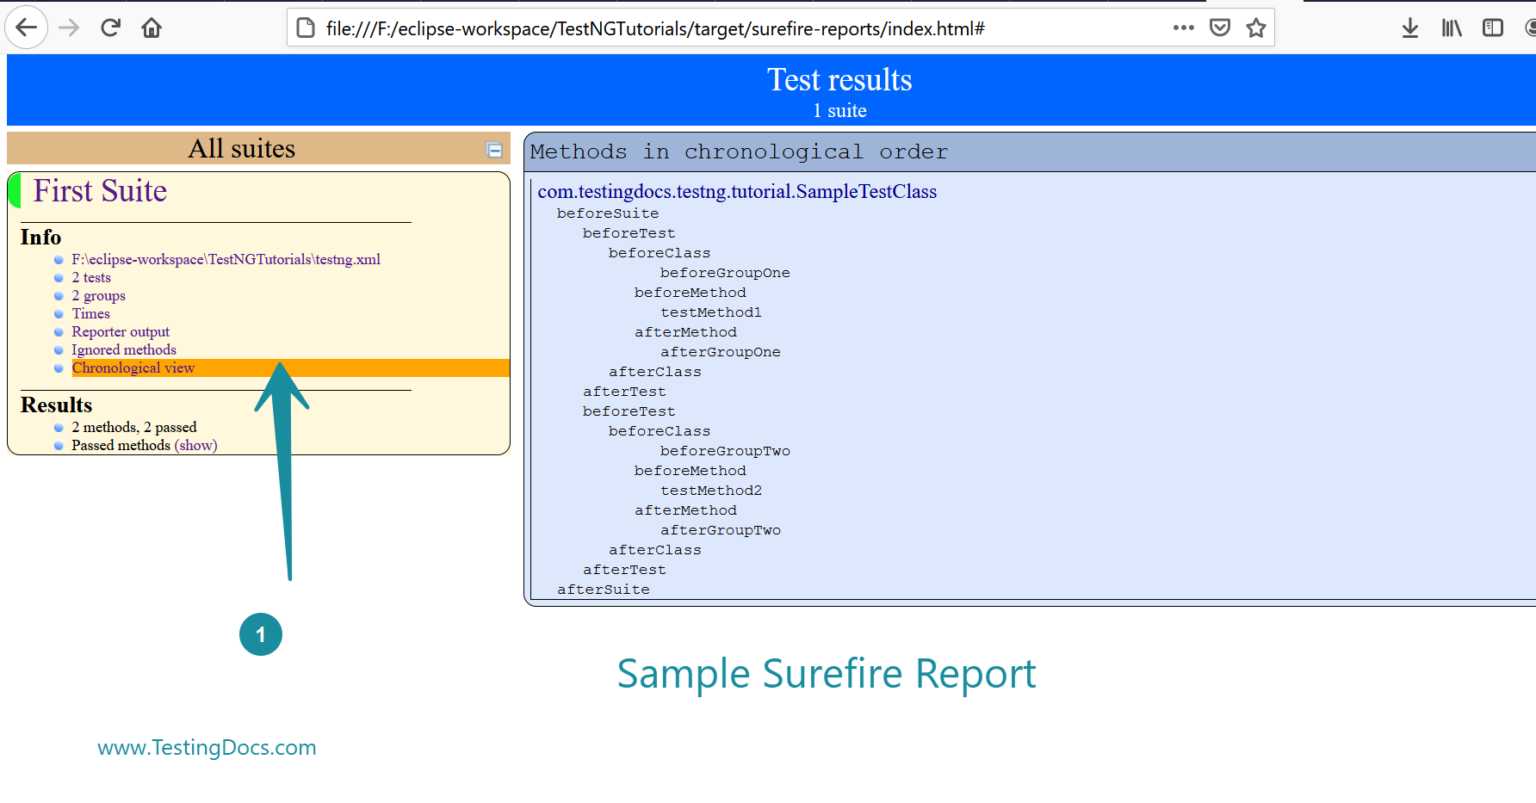The width and height of the screenshot is (1536, 803).
Task: Open the page actions three-dots menu
Action: point(1183,28)
